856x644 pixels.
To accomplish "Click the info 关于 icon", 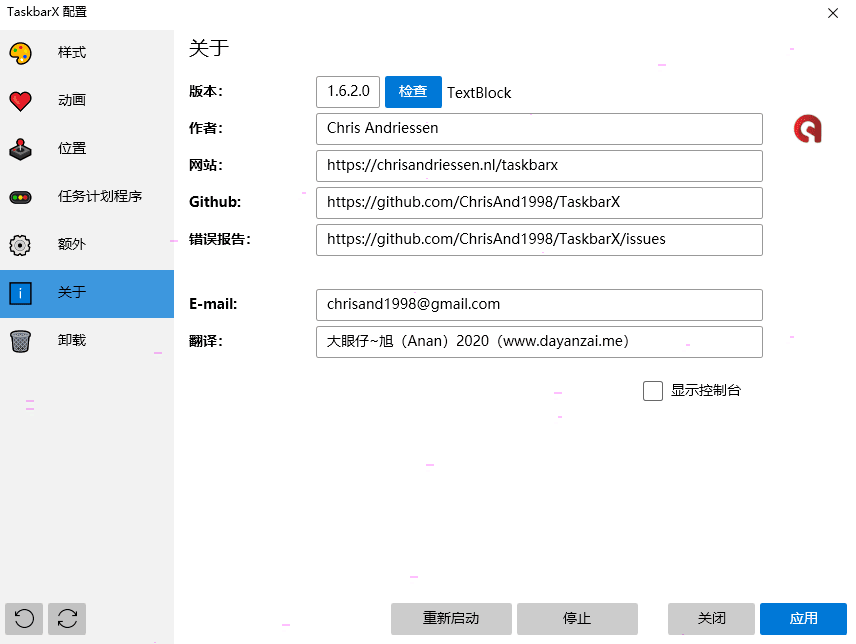I will pyautogui.click(x=20, y=293).
